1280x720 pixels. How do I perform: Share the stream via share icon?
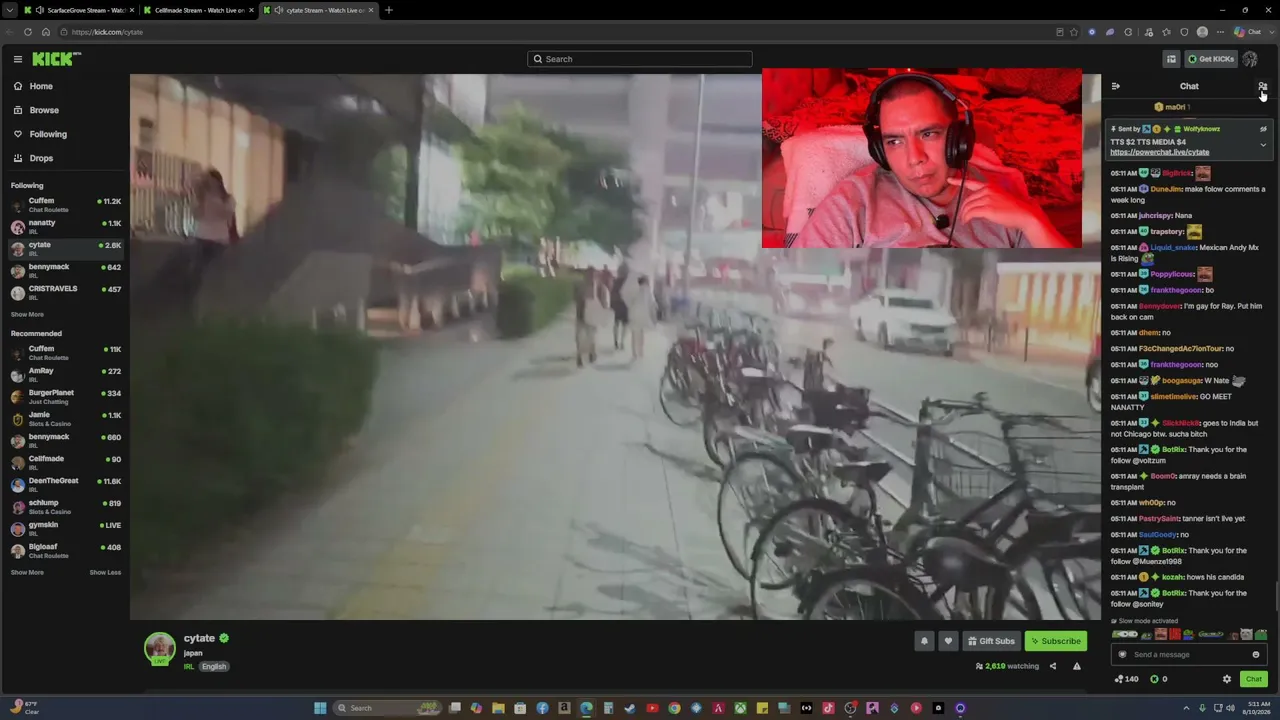[1052, 666]
